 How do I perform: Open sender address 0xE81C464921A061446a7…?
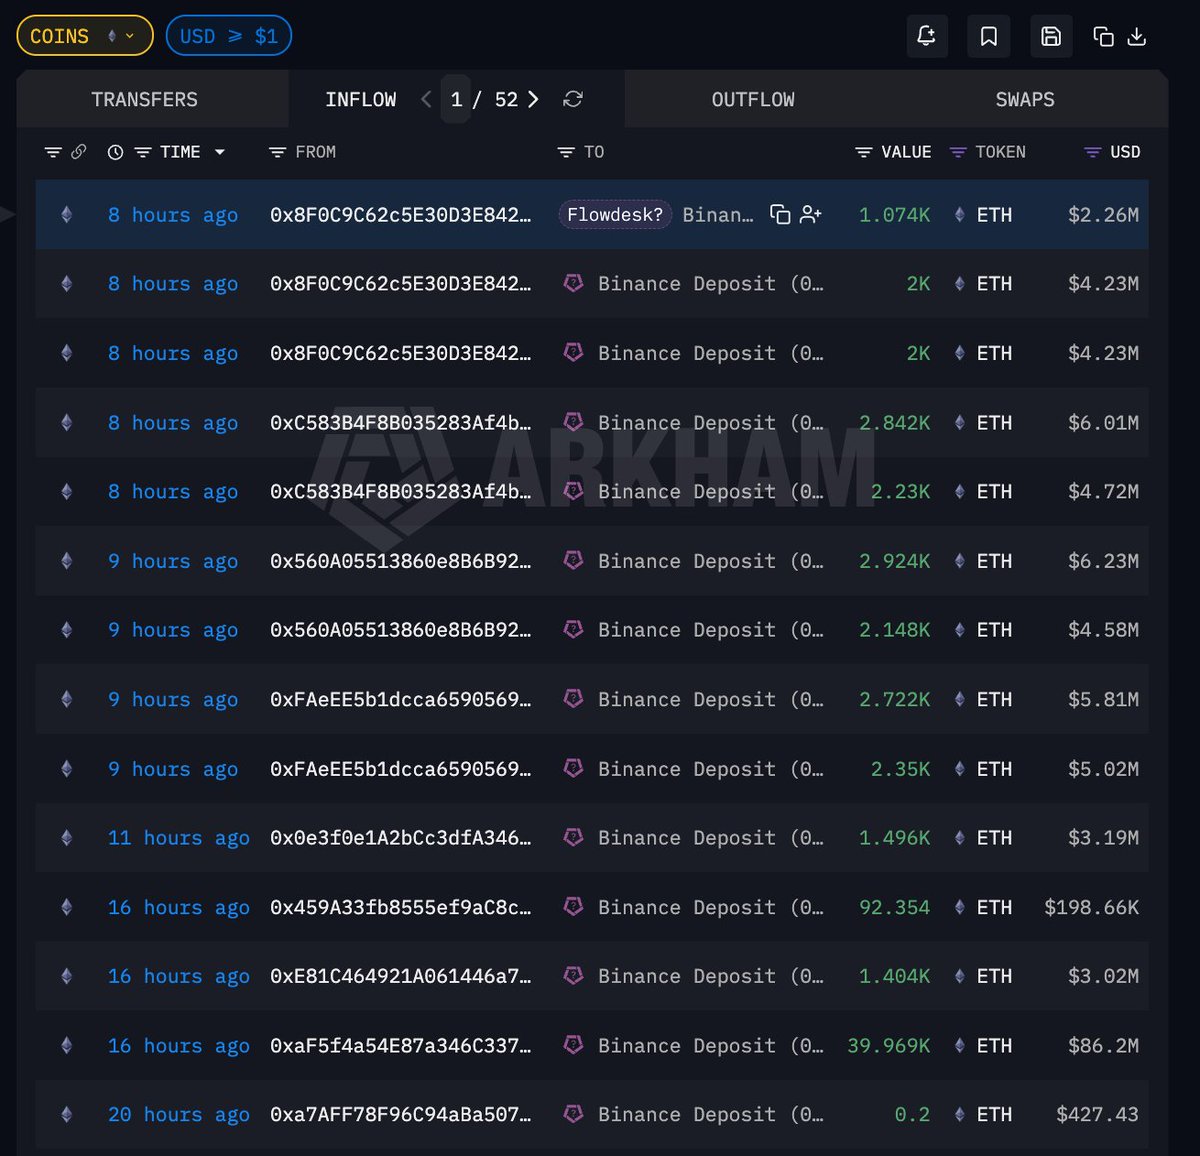[x=401, y=976]
